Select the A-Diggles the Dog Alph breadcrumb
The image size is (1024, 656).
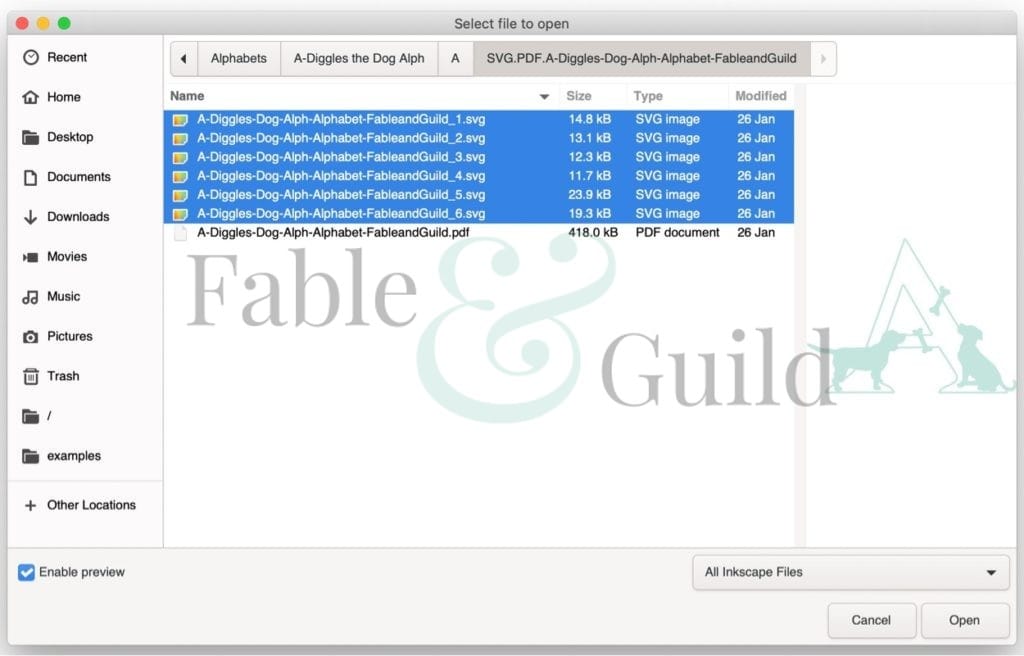pos(359,58)
